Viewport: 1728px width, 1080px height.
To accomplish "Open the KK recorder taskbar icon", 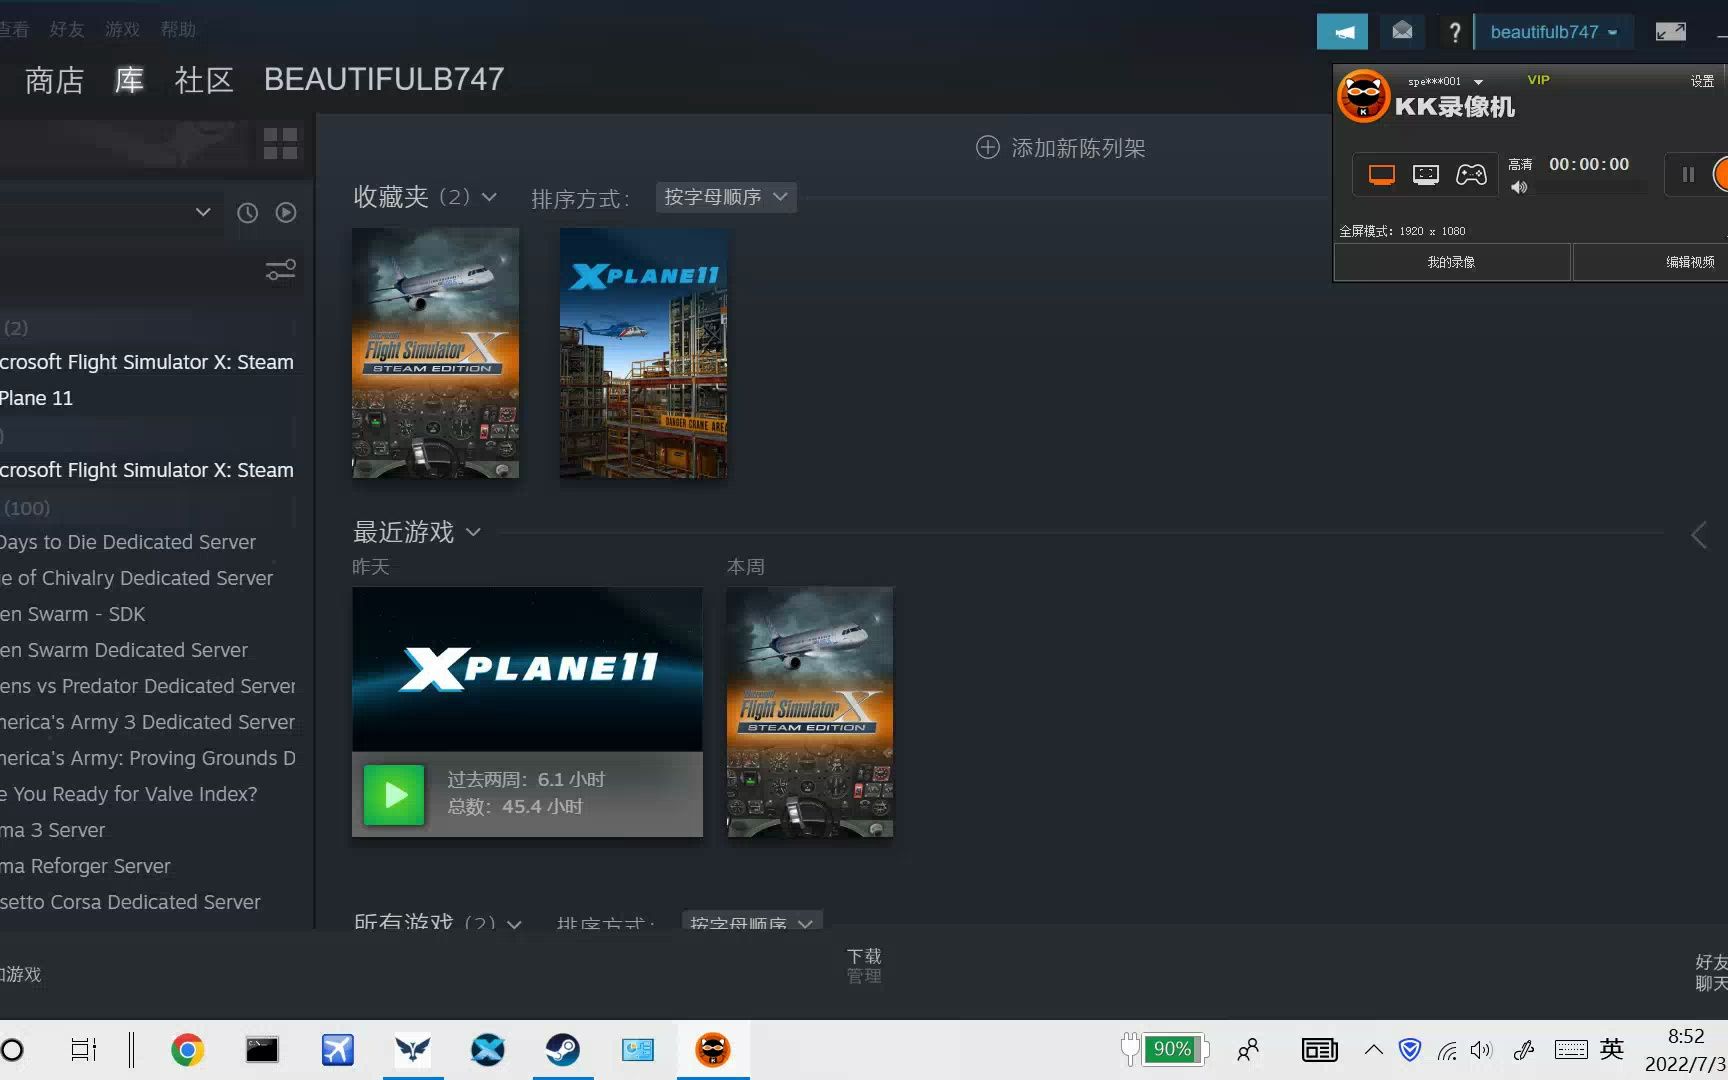I will point(713,1050).
